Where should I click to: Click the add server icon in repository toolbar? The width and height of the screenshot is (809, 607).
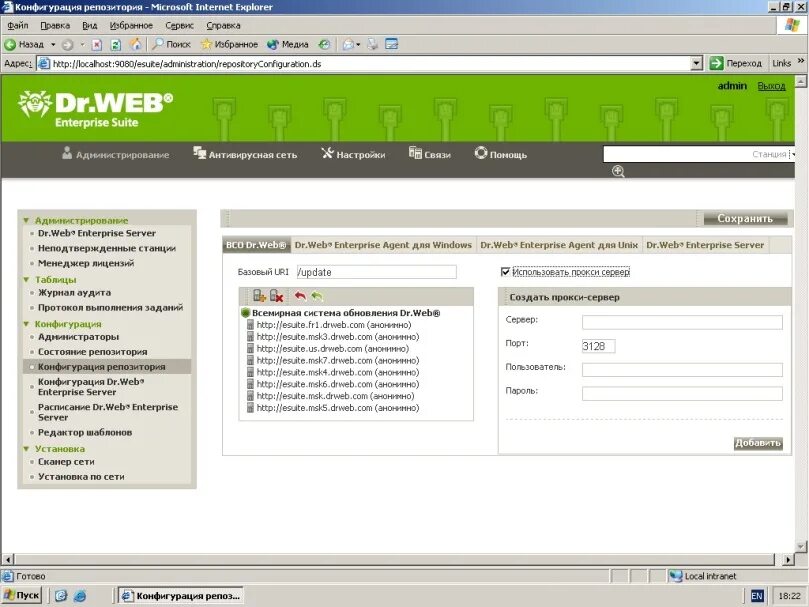click(259, 296)
